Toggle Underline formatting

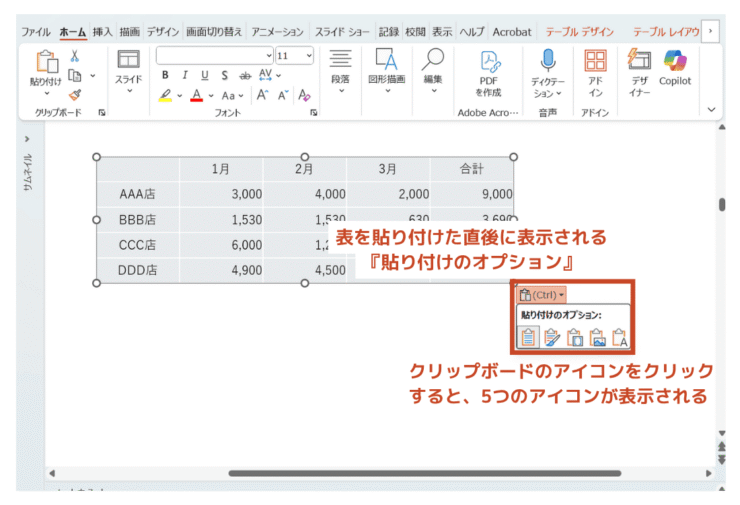[205, 75]
